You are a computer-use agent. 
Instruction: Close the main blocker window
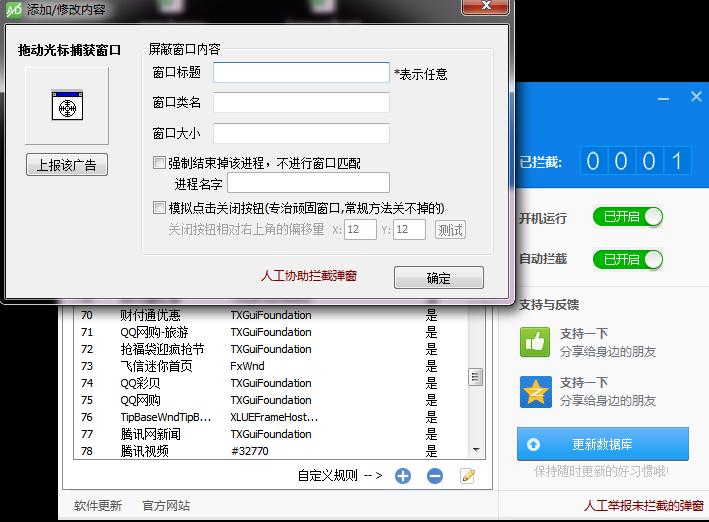click(697, 97)
